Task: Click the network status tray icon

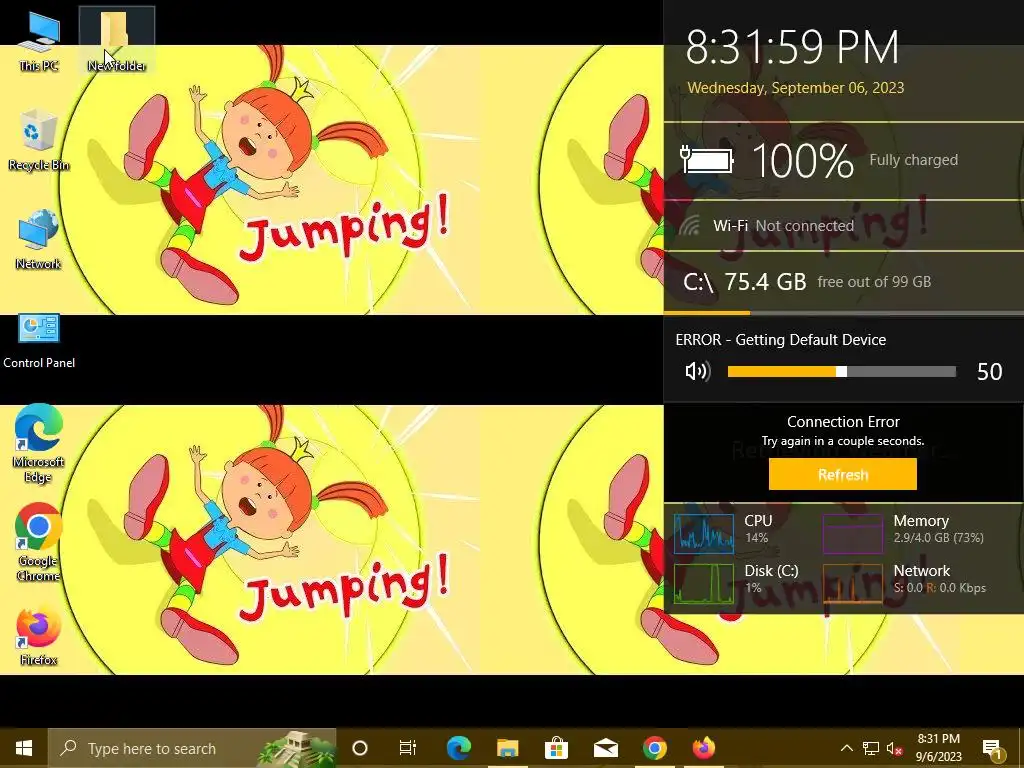Action: point(871,748)
